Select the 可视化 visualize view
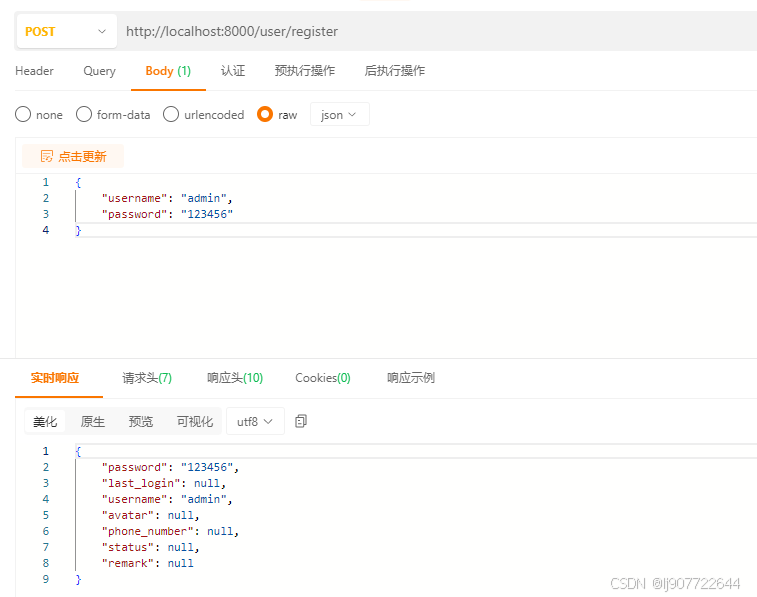 coord(195,421)
